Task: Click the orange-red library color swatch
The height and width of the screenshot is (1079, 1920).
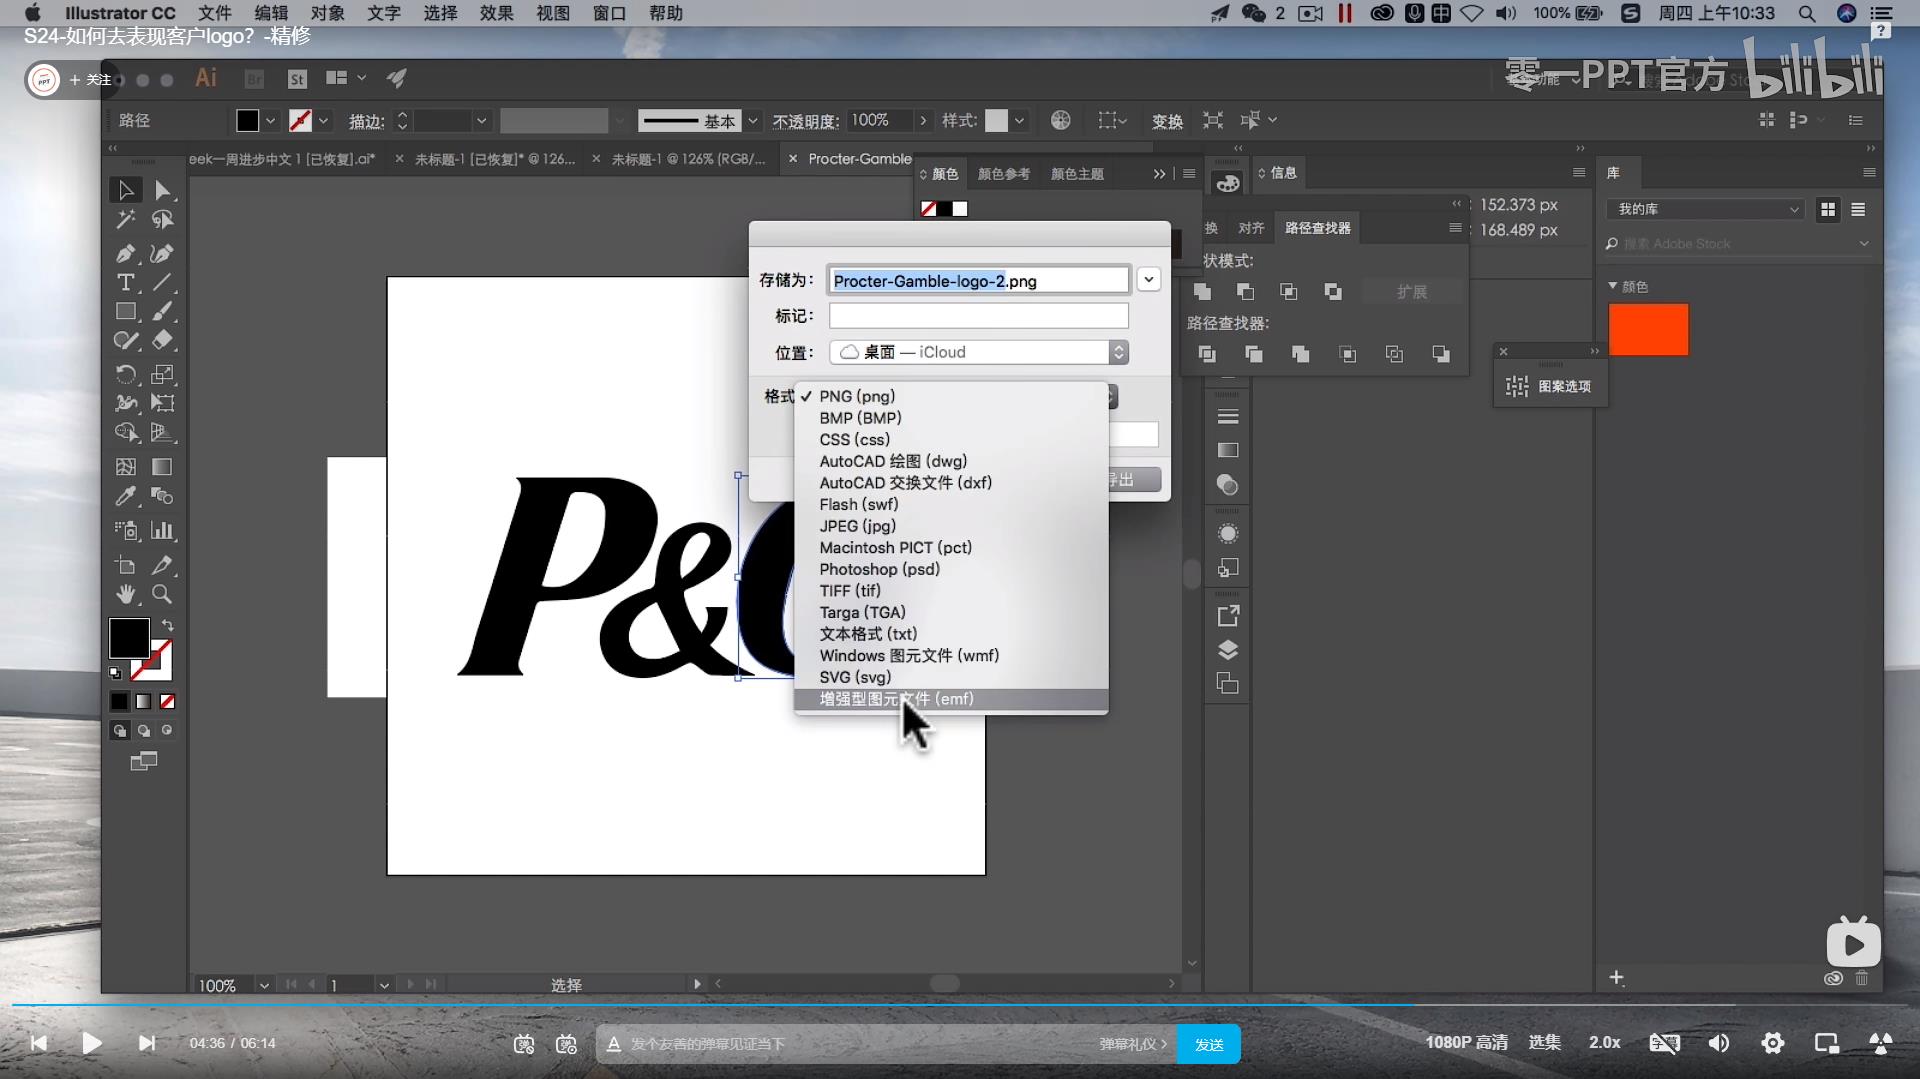Action: tap(1648, 329)
